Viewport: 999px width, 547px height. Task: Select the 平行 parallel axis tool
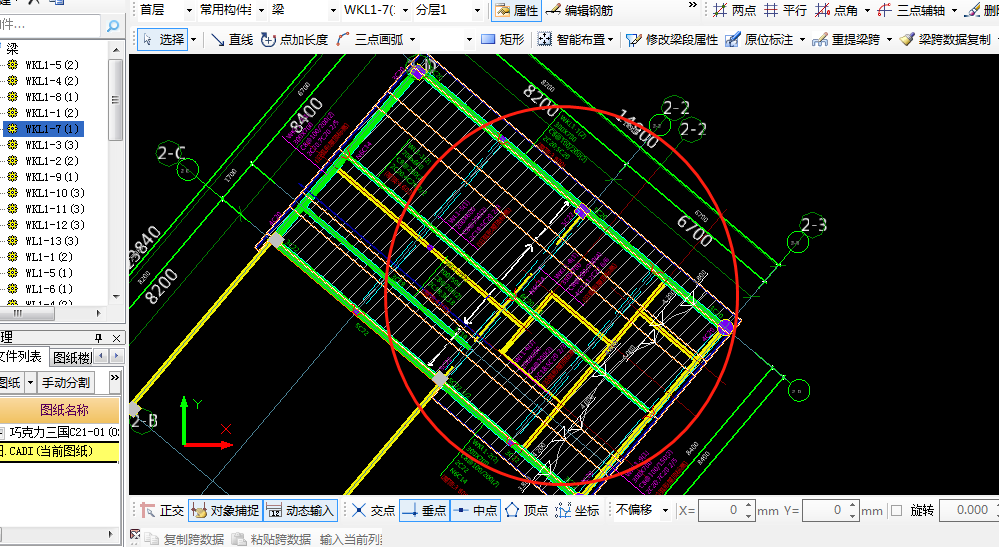(x=785, y=10)
